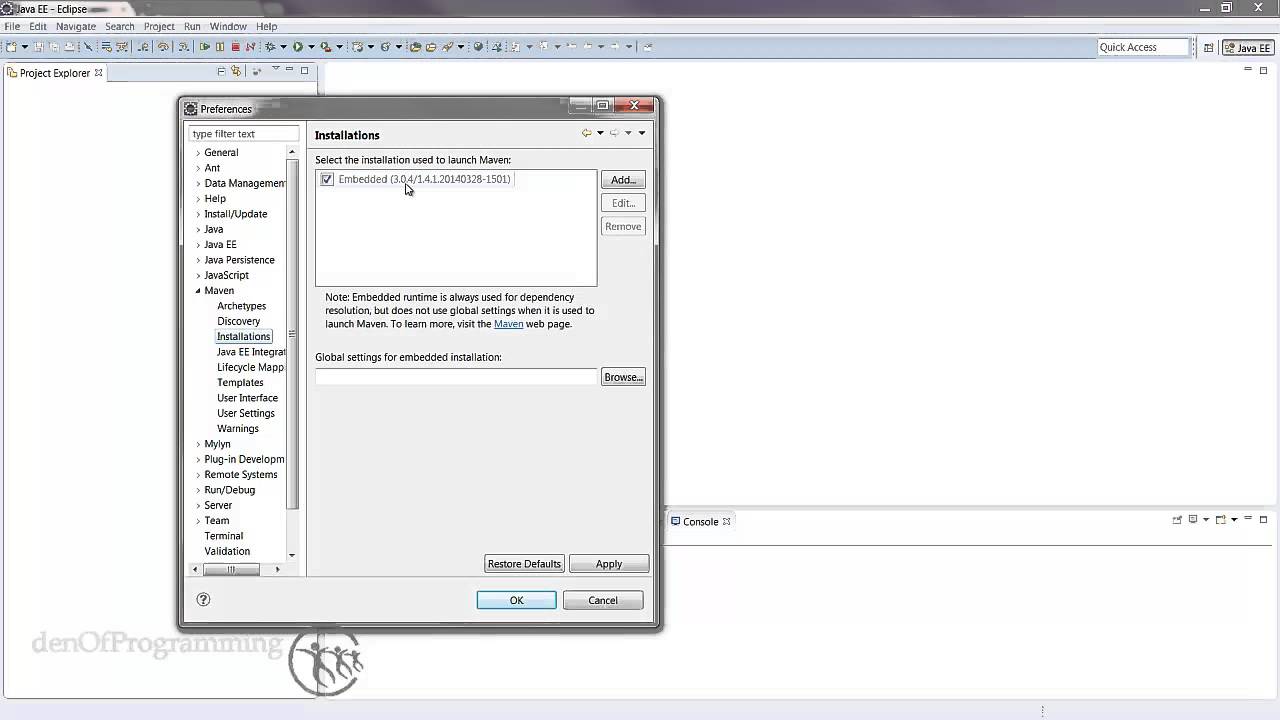Click the Global settings path field

pos(456,377)
